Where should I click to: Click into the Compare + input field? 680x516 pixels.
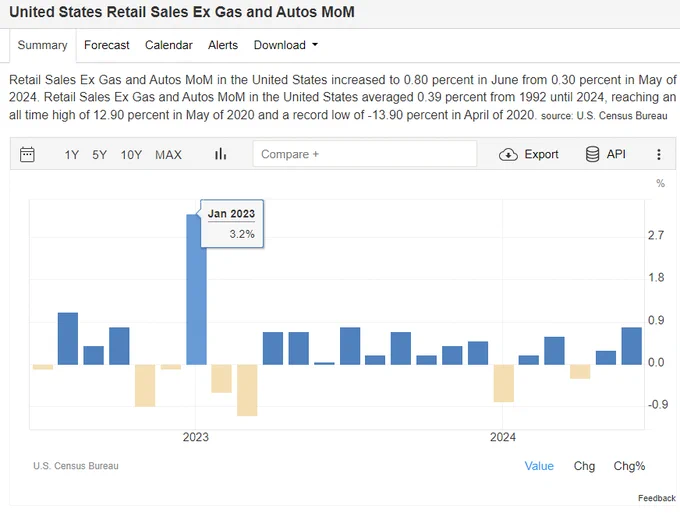coord(365,154)
